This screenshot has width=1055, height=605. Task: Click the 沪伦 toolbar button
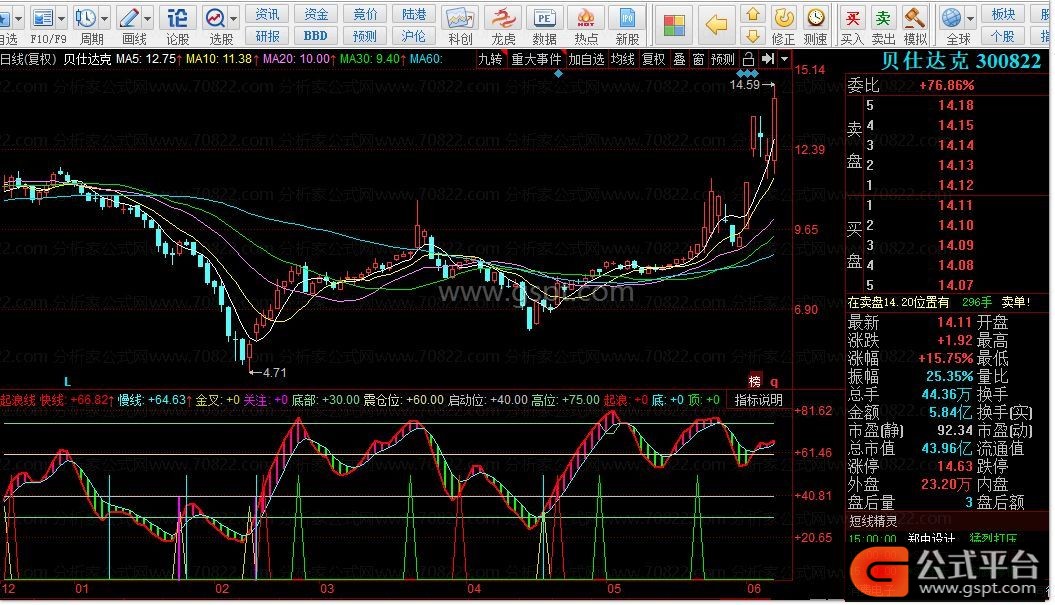pos(414,36)
